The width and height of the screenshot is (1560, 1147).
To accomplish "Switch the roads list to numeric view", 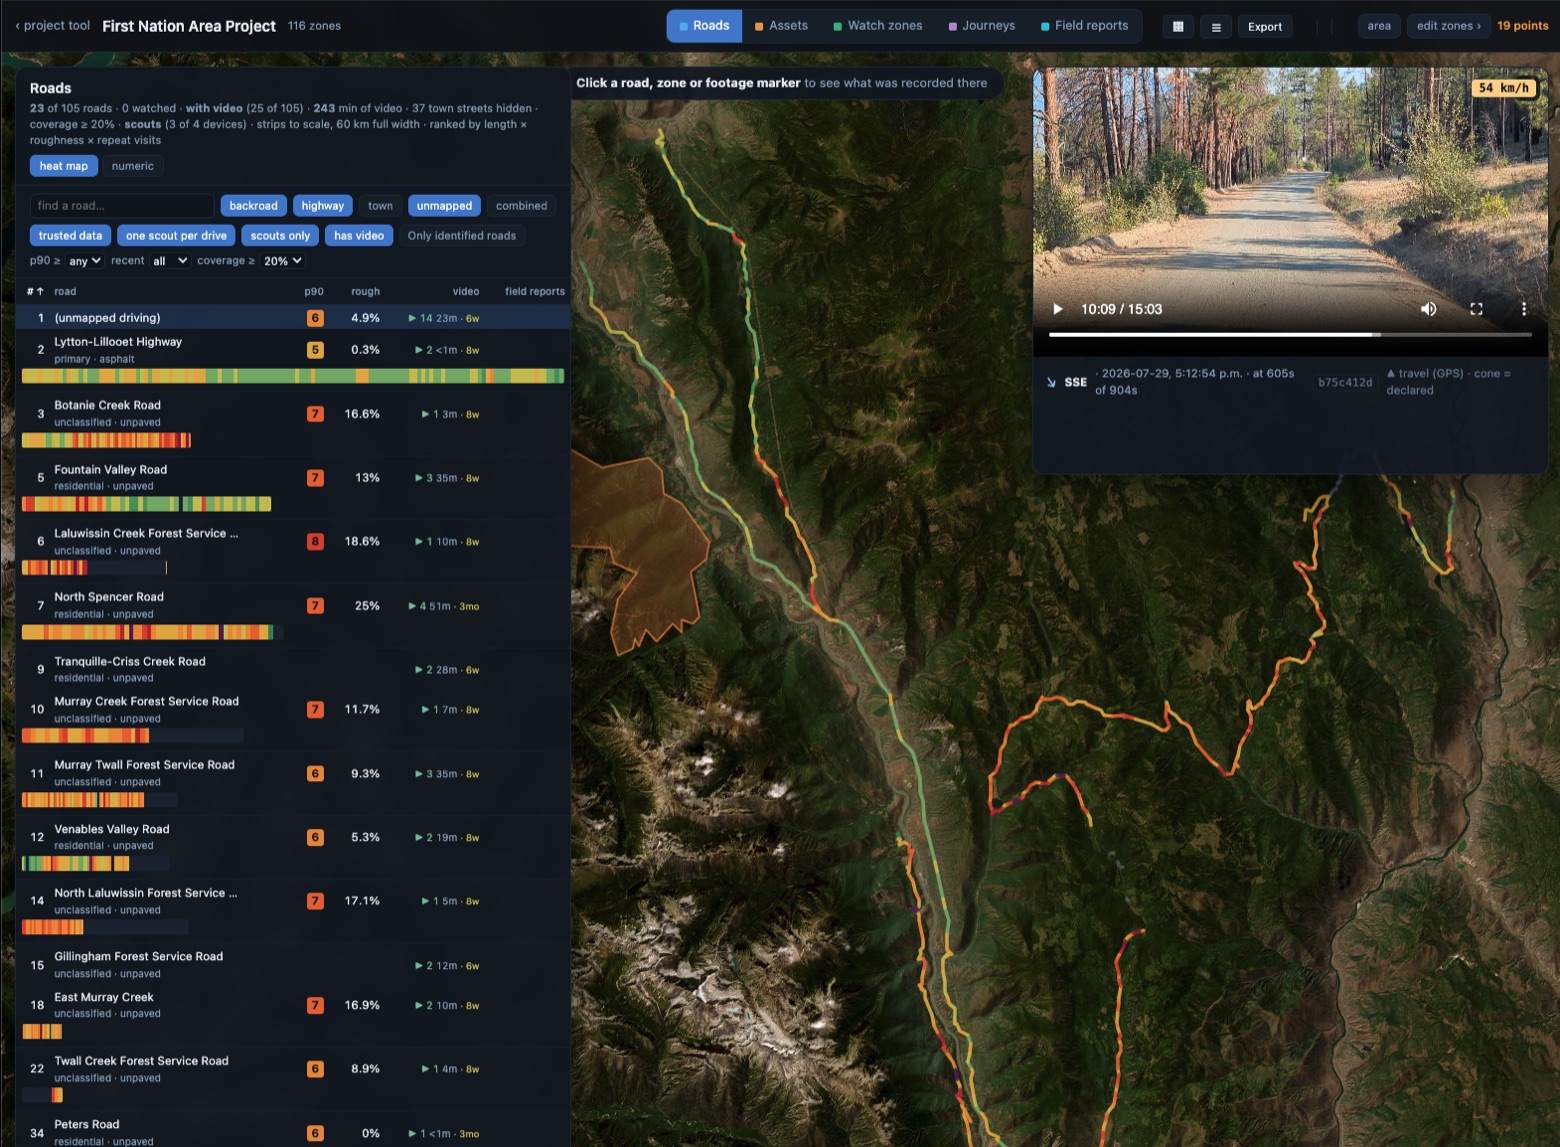I will point(133,166).
